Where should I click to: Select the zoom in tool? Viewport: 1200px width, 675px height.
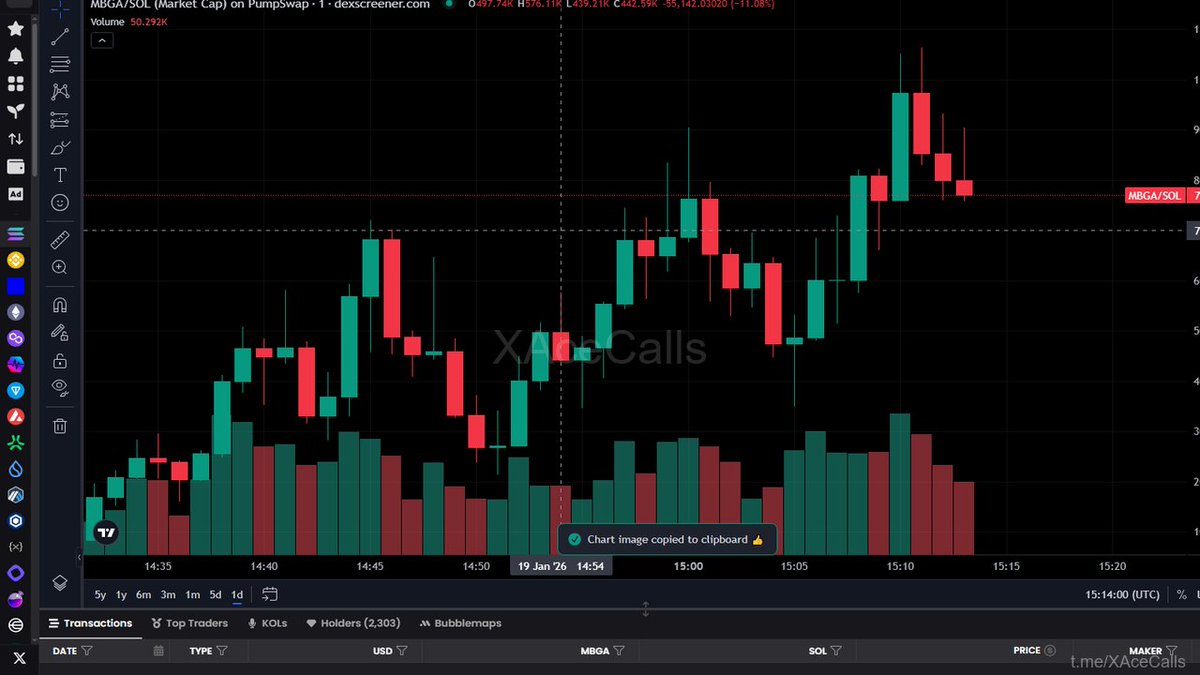click(x=60, y=268)
